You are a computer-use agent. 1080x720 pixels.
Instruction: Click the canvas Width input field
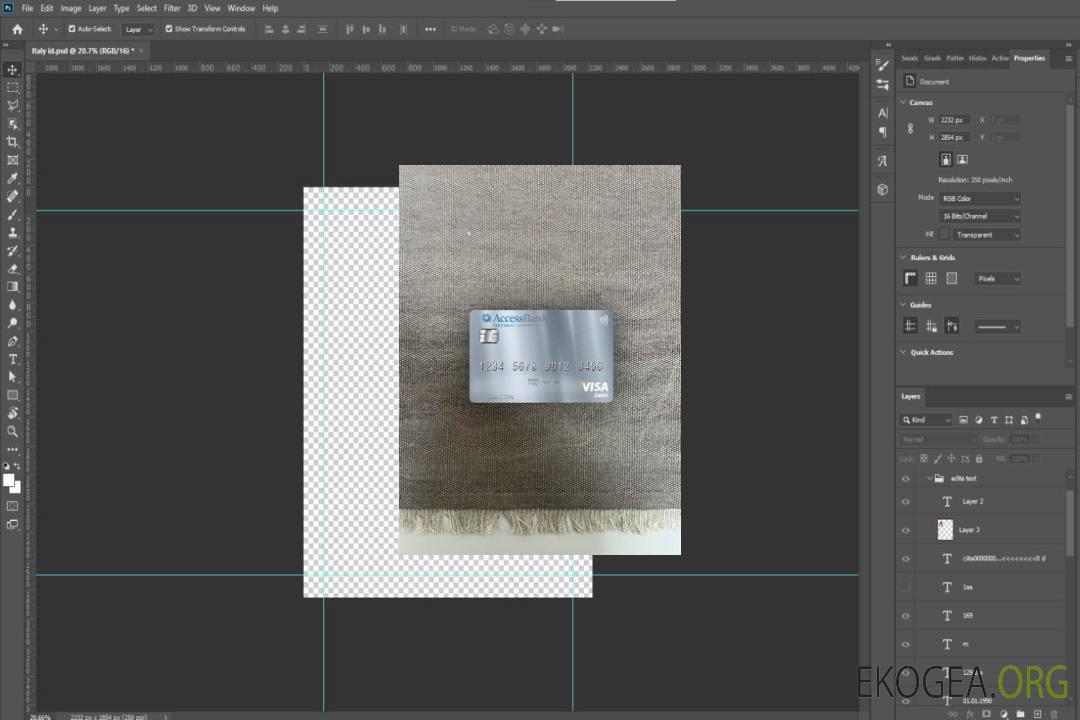954,120
